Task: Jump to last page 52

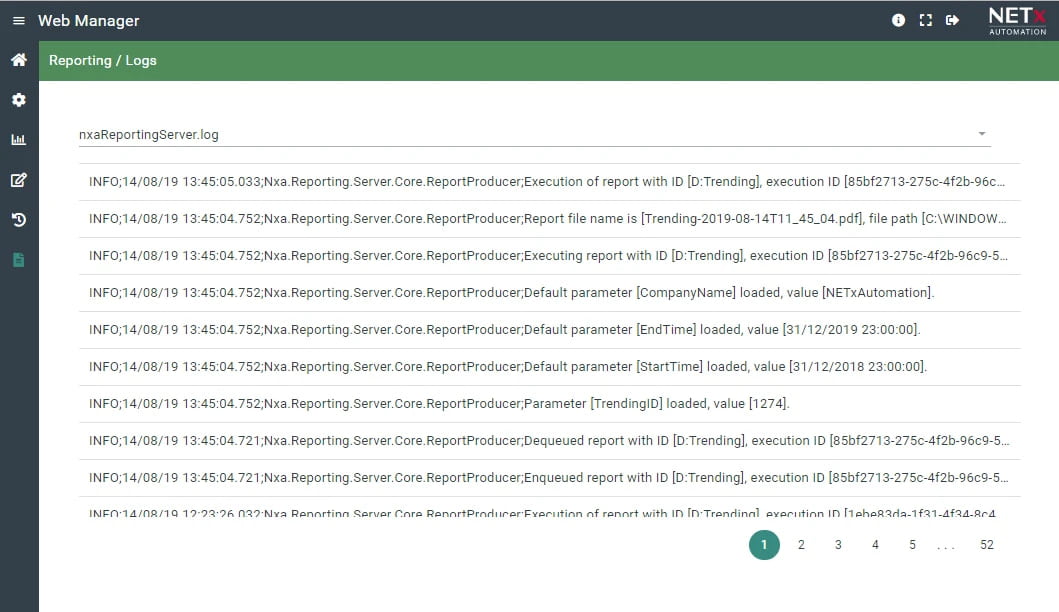Action: click(x=987, y=545)
